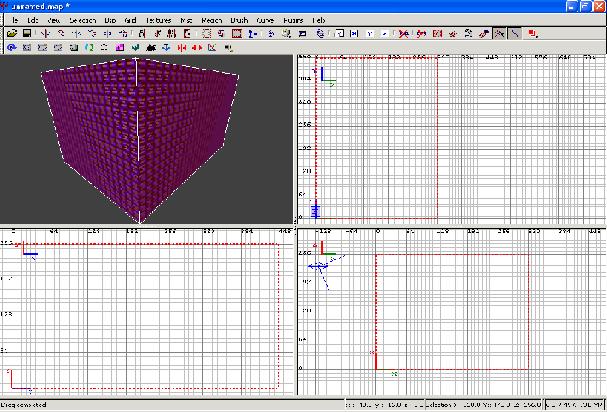Open the Selection menu

[x=82, y=21]
